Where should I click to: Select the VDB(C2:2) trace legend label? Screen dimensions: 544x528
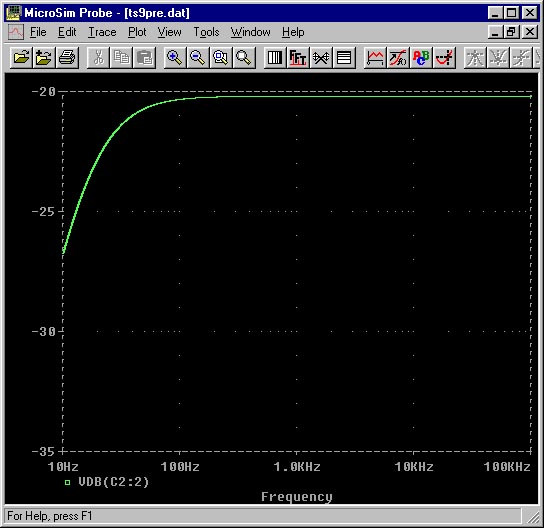[x=113, y=482]
